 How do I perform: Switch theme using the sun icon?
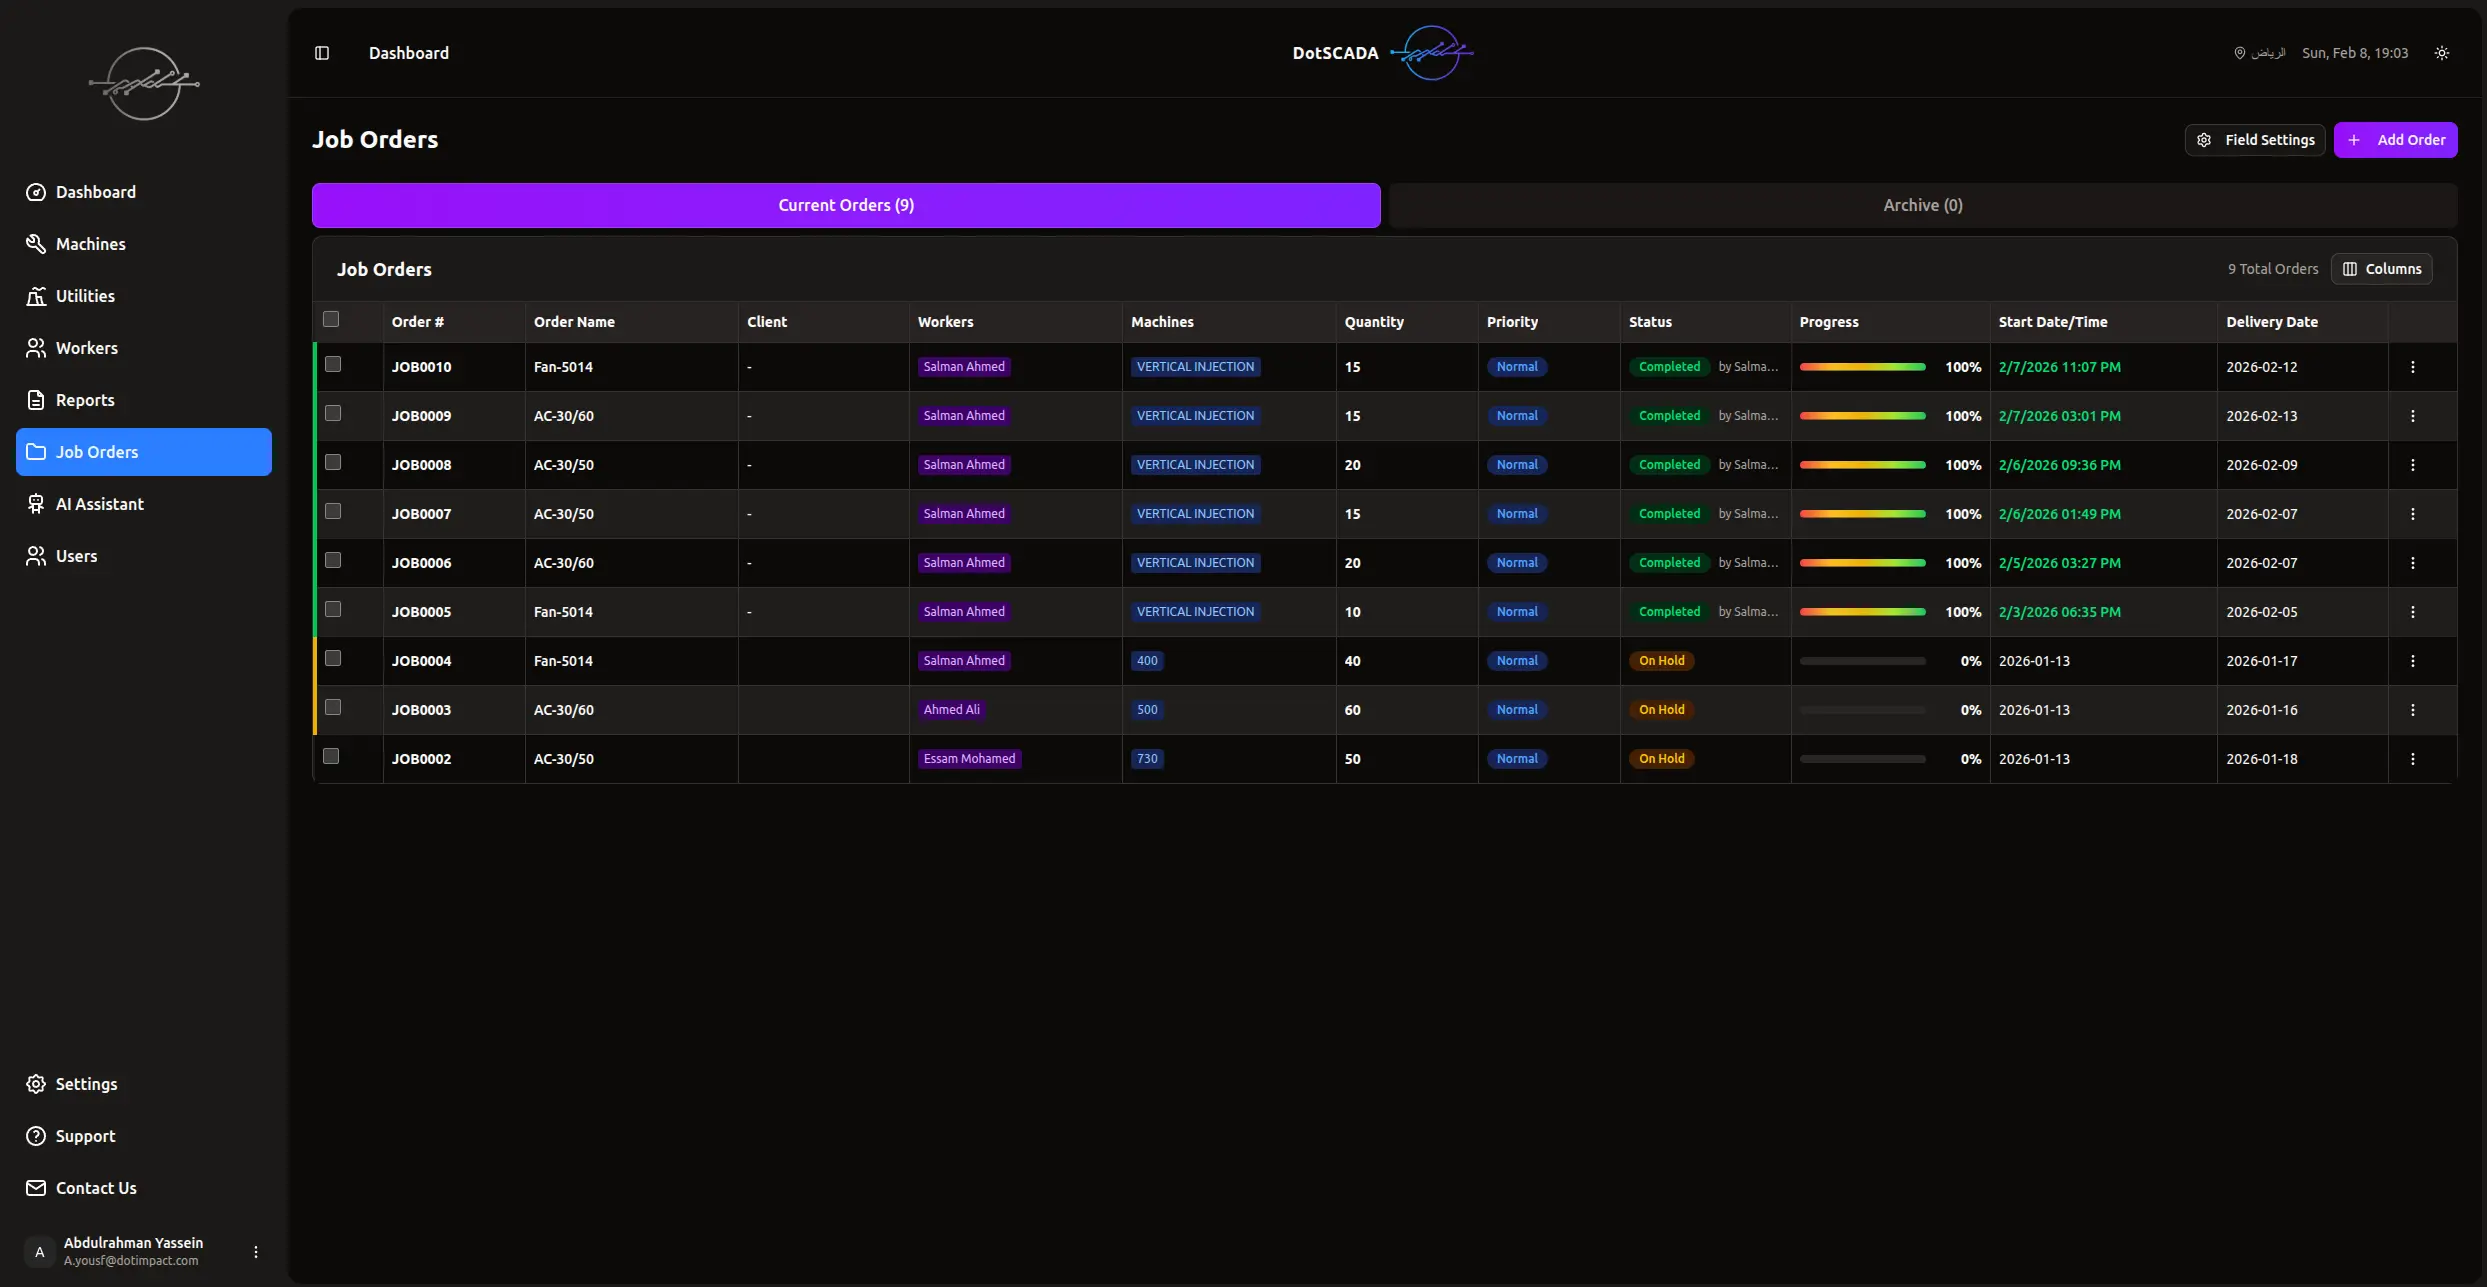[x=2441, y=53]
